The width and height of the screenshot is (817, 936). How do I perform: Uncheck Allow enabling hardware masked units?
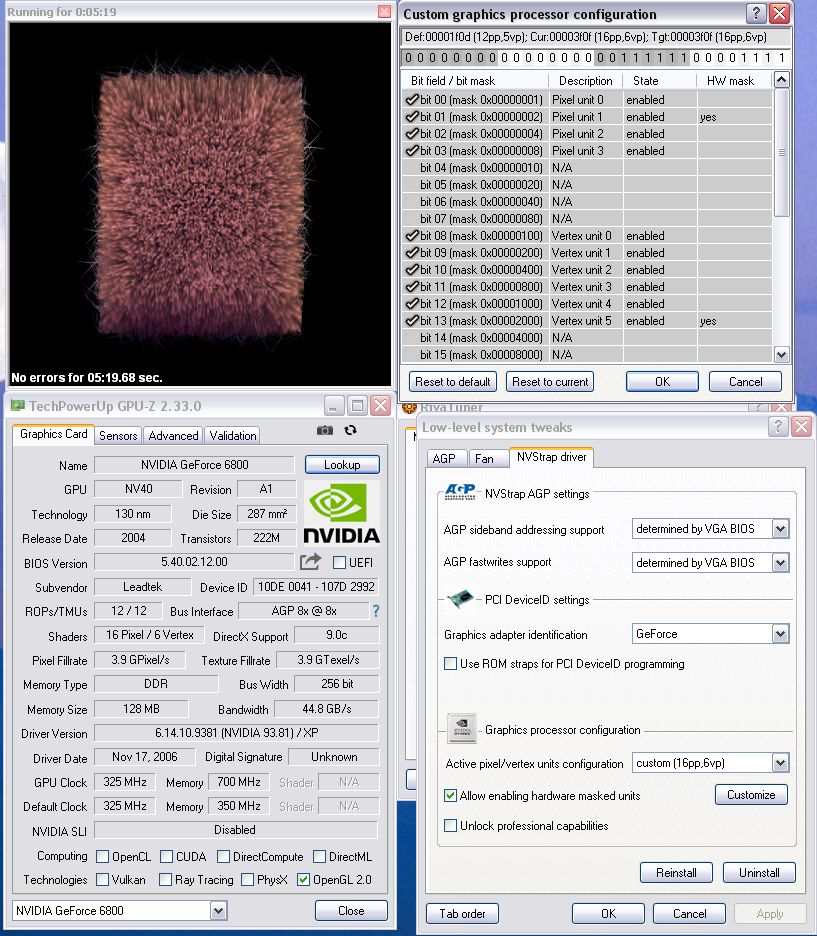pyautogui.click(x=451, y=796)
